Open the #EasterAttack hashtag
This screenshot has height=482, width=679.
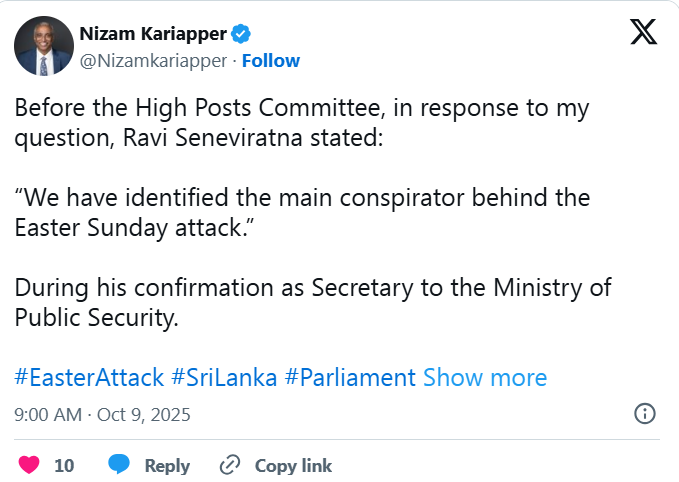tap(89, 378)
